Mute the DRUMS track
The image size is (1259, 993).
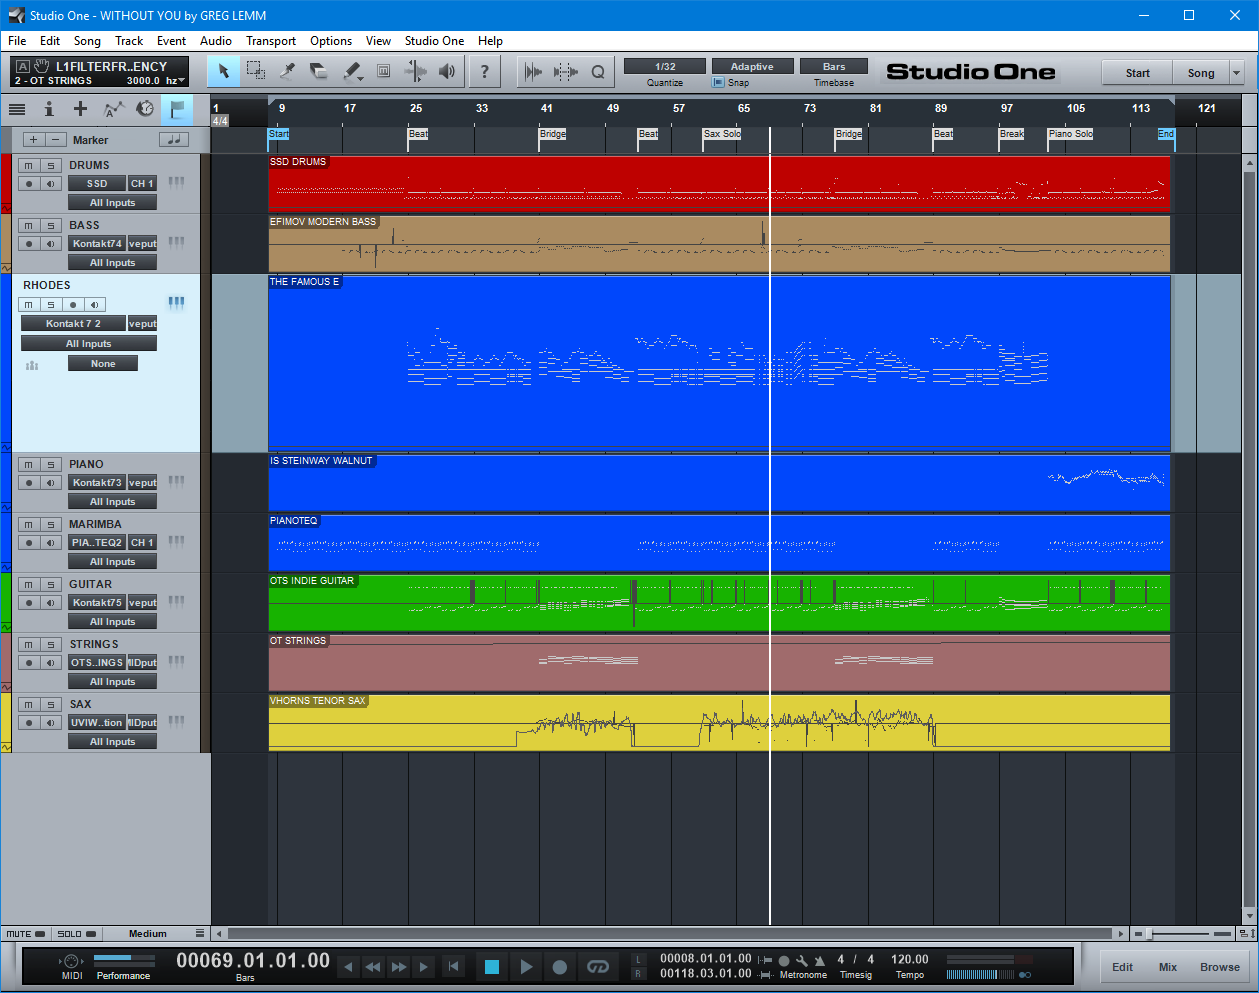click(29, 166)
